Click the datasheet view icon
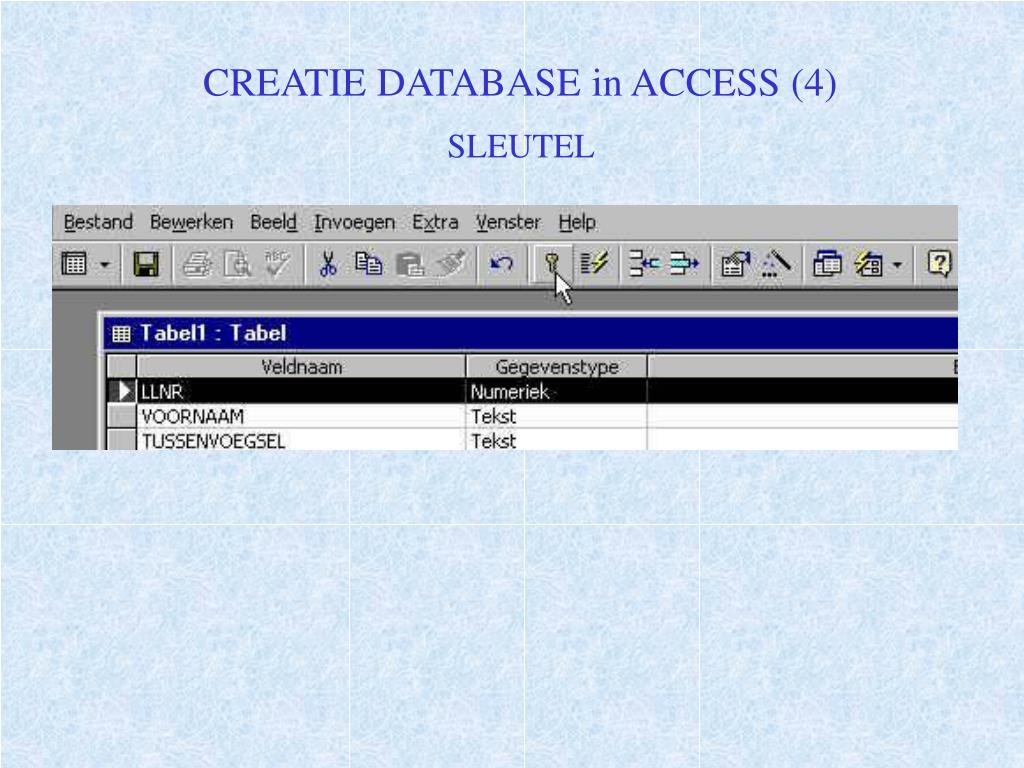The height and width of the screenshot is (768, 1024). [74, 264]
